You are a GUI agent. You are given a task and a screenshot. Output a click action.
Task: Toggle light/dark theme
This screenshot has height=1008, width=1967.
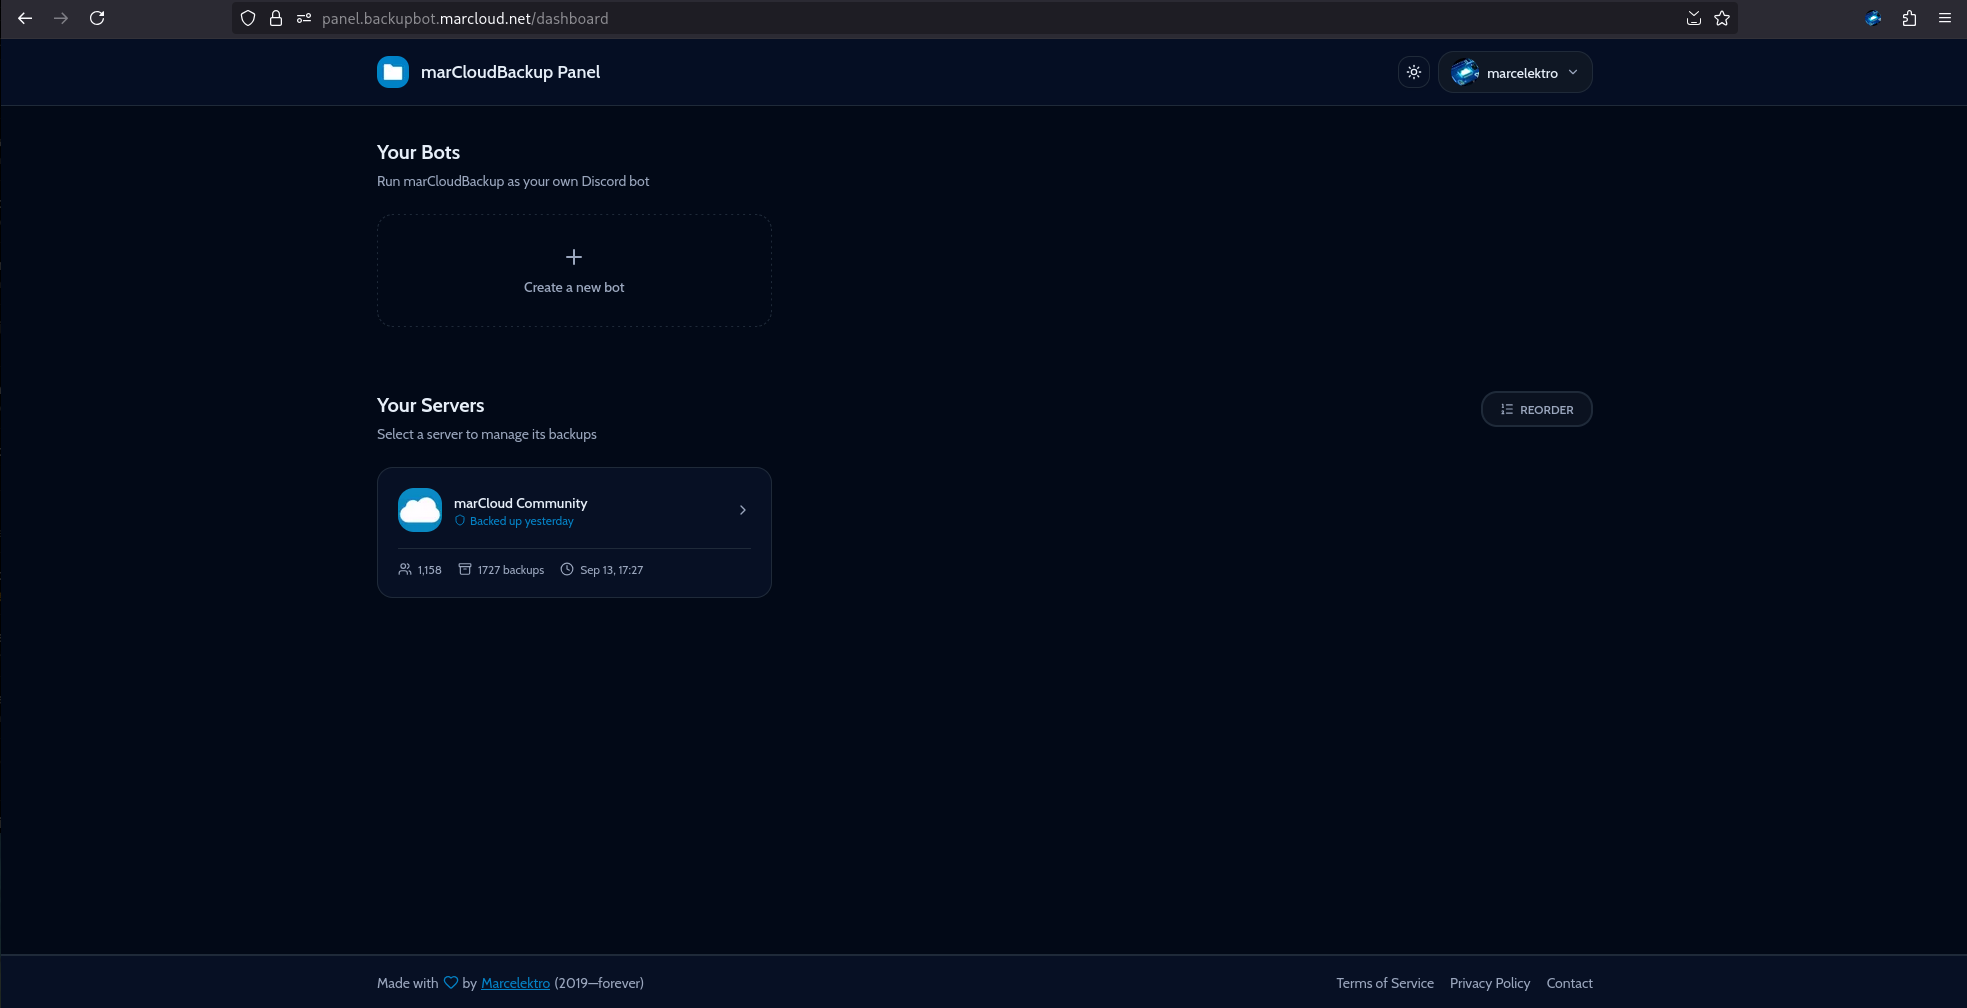click(1414, 72)
